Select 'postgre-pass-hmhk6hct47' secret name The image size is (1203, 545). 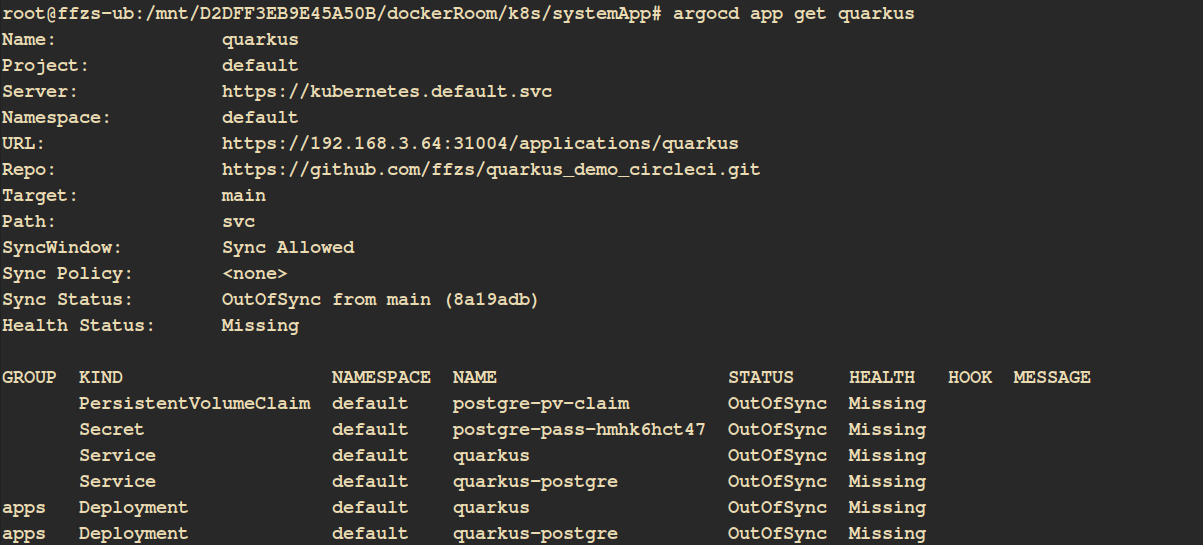579,430
